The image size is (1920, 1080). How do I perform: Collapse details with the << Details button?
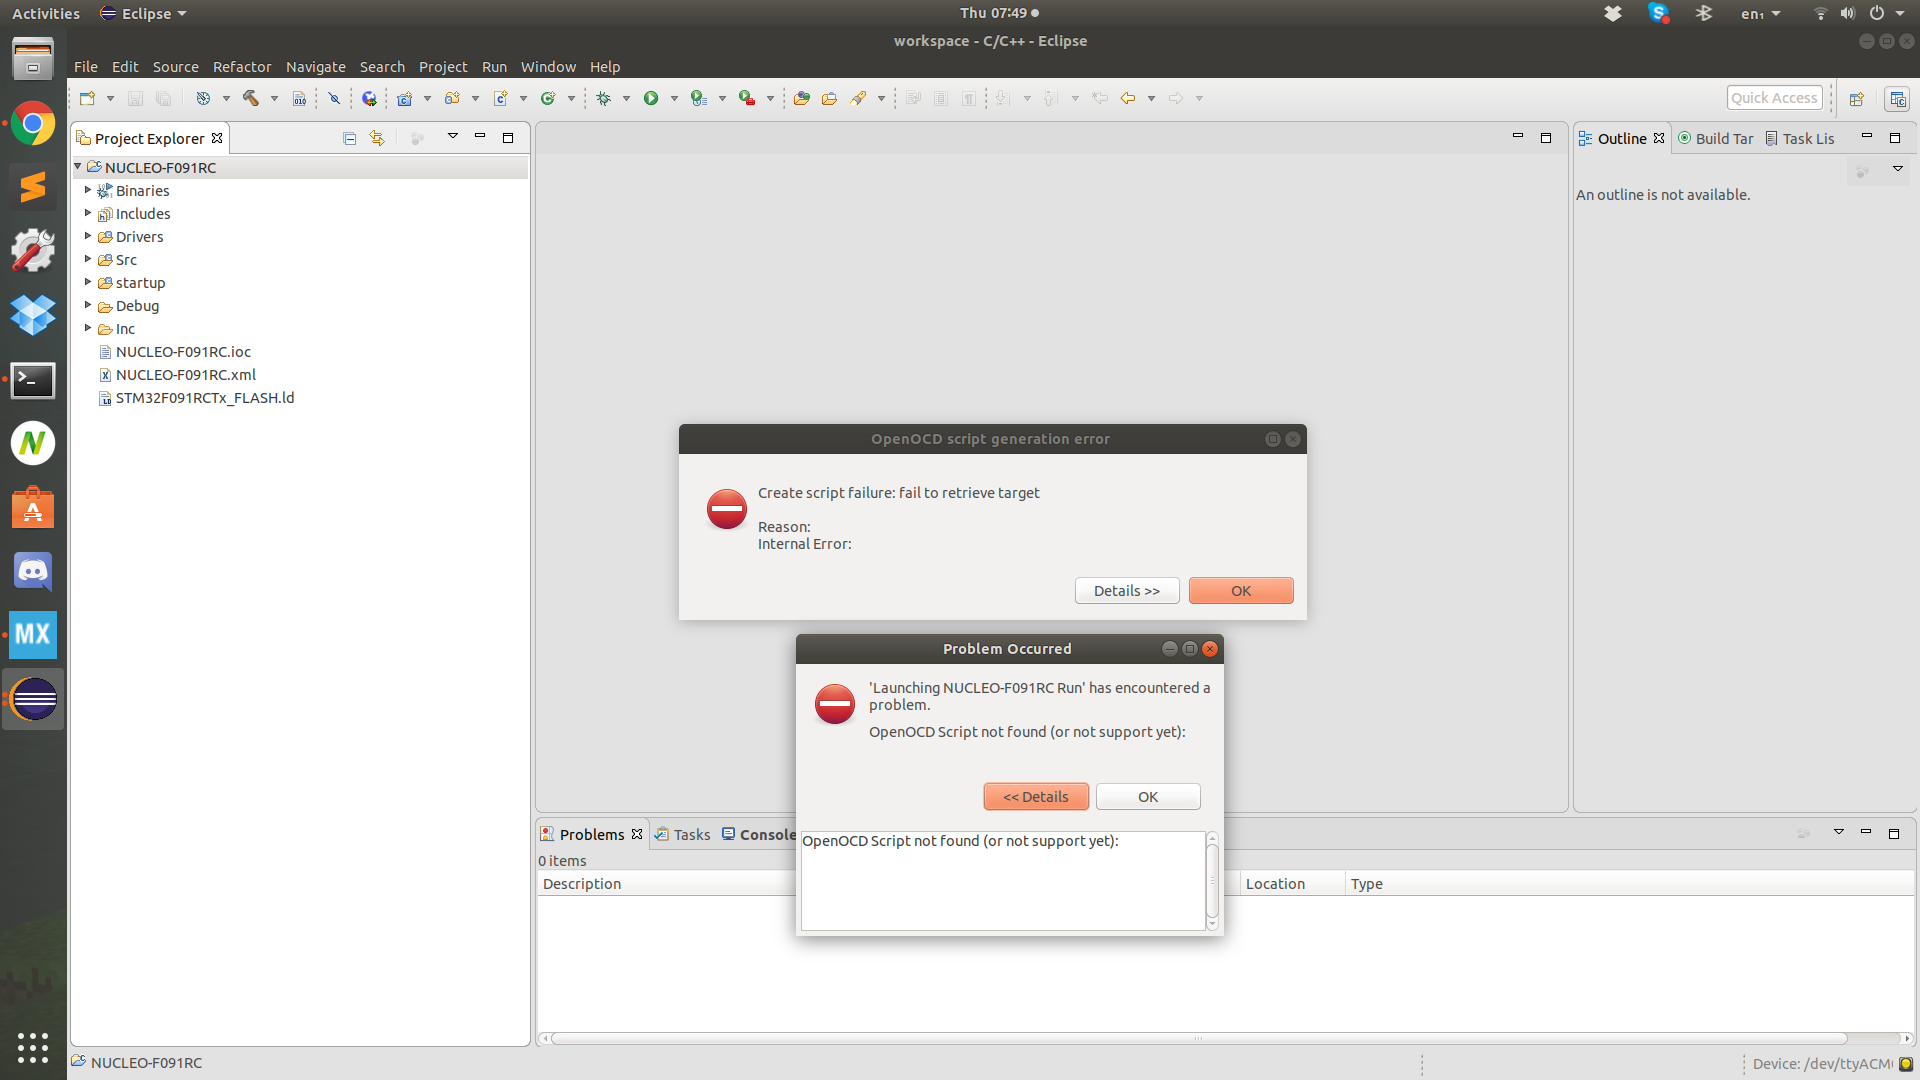[1036, 797]
